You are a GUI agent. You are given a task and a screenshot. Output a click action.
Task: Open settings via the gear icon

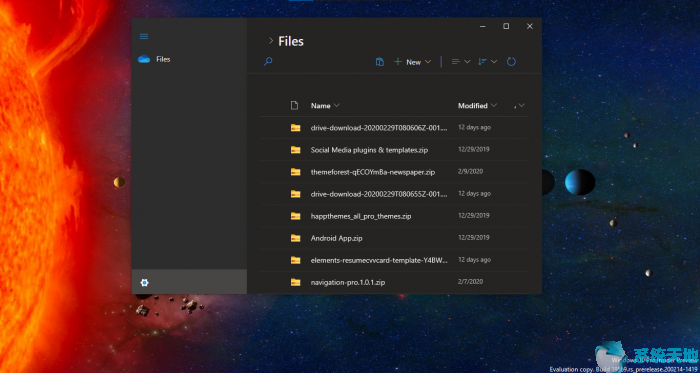(144, 282)
